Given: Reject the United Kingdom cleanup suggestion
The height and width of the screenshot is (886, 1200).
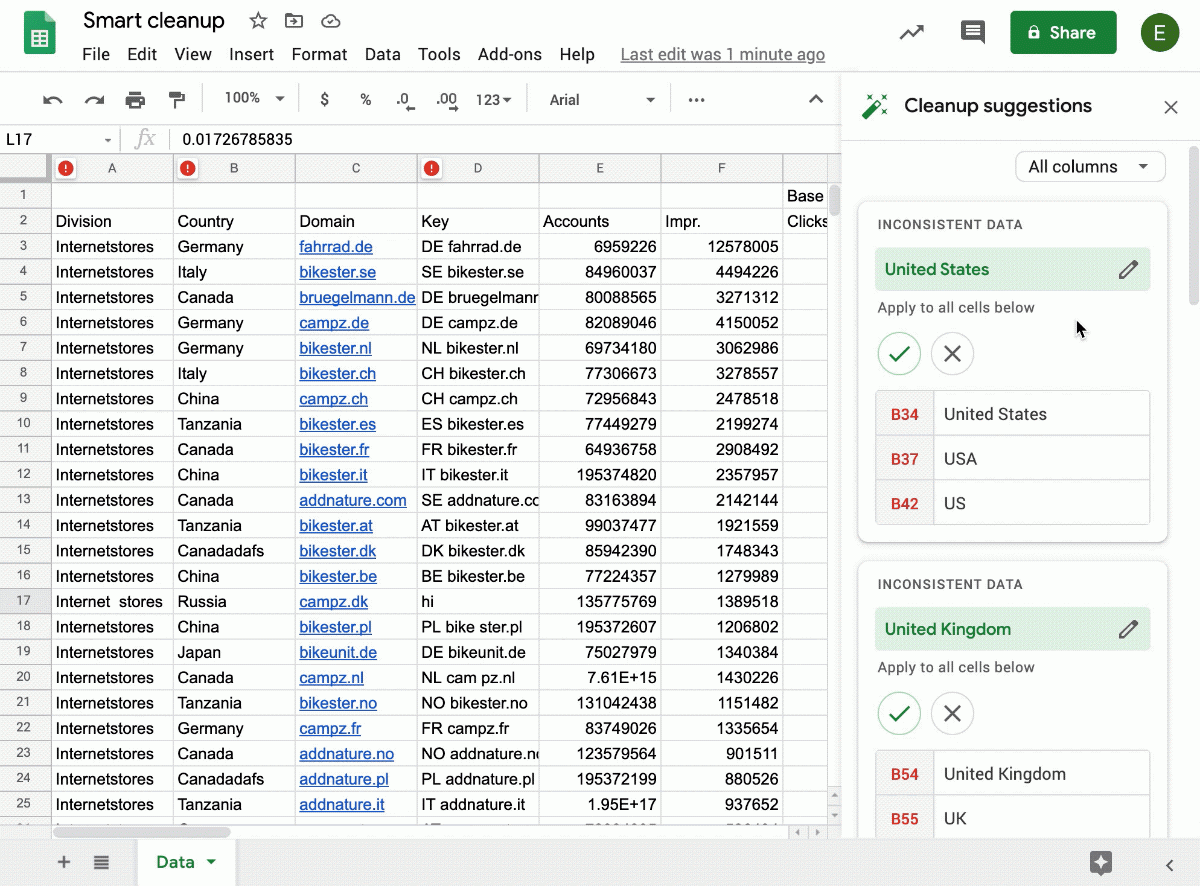Looking at the screenshot, I should point(952,713).
